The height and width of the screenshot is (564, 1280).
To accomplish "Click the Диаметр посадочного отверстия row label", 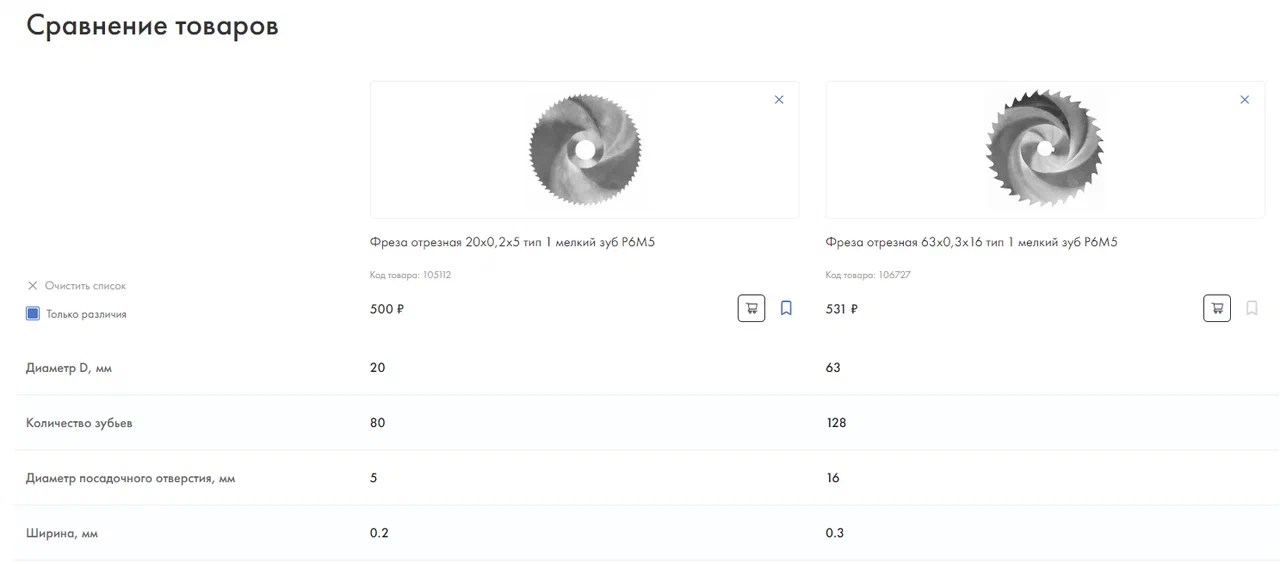I will pyautogui.click(x=130, y=478).
